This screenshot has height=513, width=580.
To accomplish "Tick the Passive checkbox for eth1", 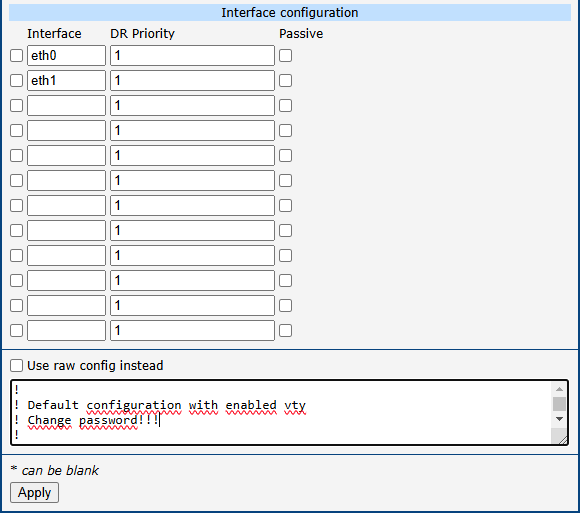I will point(286,81).
